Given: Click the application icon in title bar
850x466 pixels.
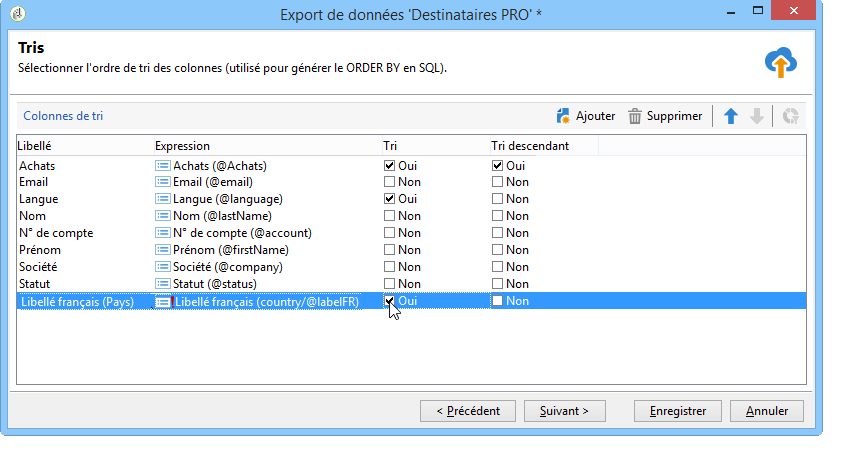Looking at the screenshot, I should click(x=18, y=14).
